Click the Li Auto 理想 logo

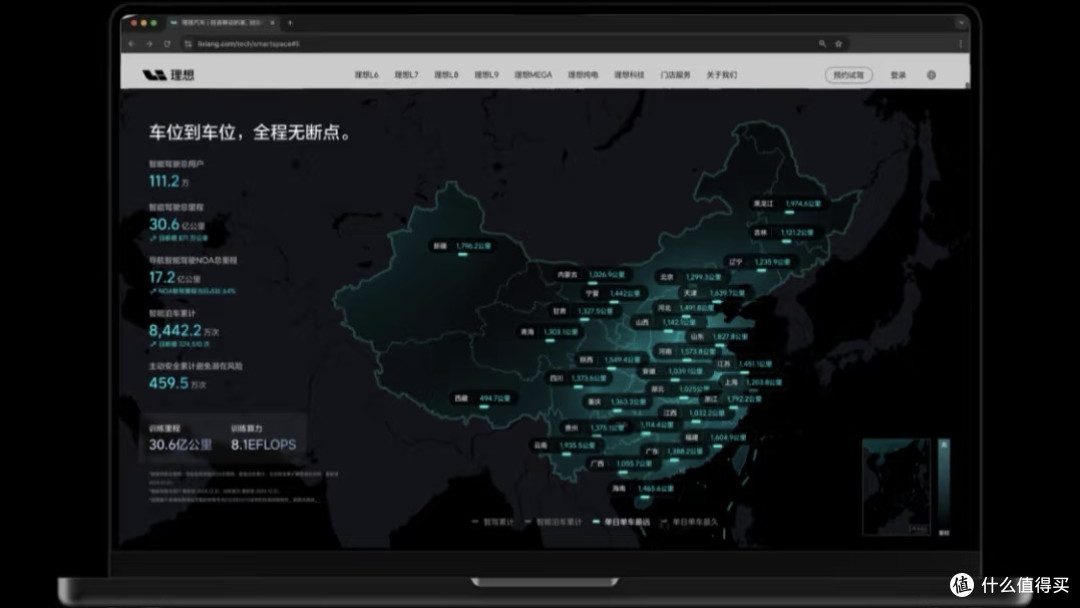169,74
